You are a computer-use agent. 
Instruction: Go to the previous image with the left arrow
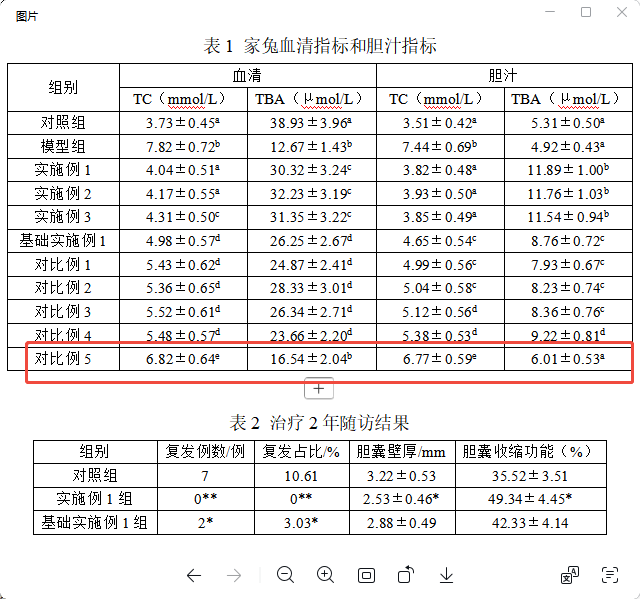point(194,575)
